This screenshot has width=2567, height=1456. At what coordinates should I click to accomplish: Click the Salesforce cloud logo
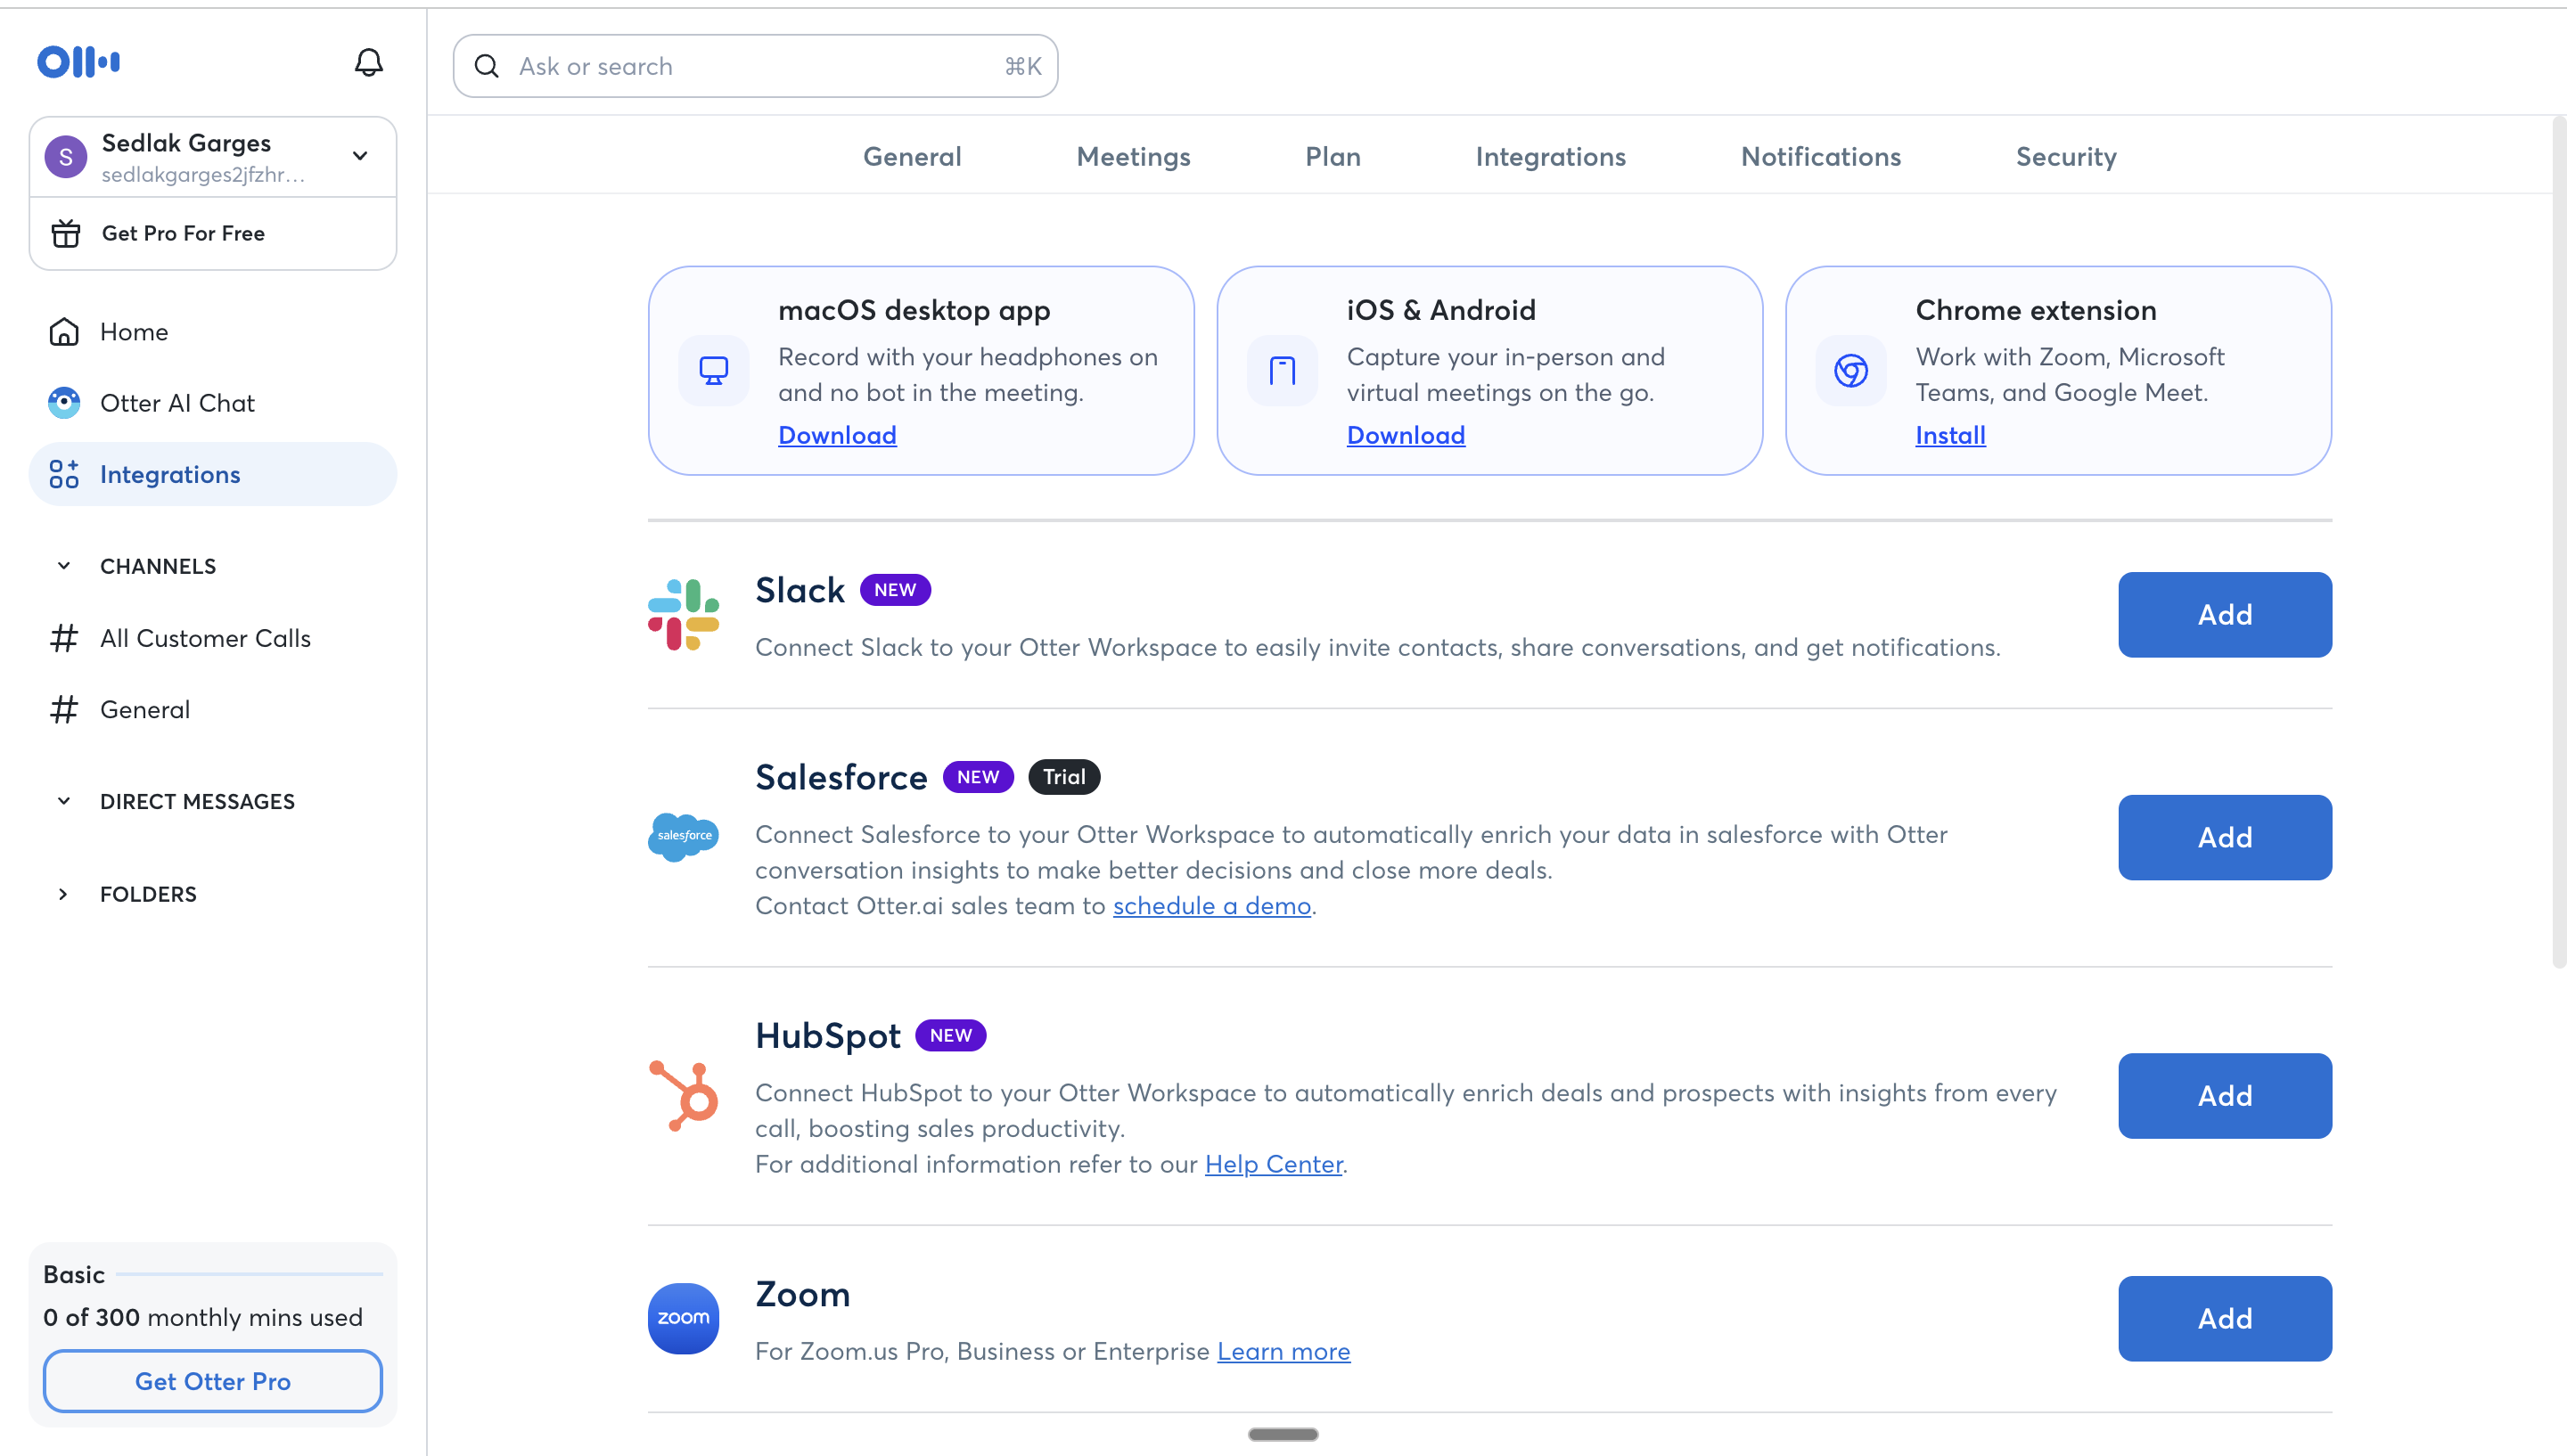pyautogui.click(x=683, y=836)
